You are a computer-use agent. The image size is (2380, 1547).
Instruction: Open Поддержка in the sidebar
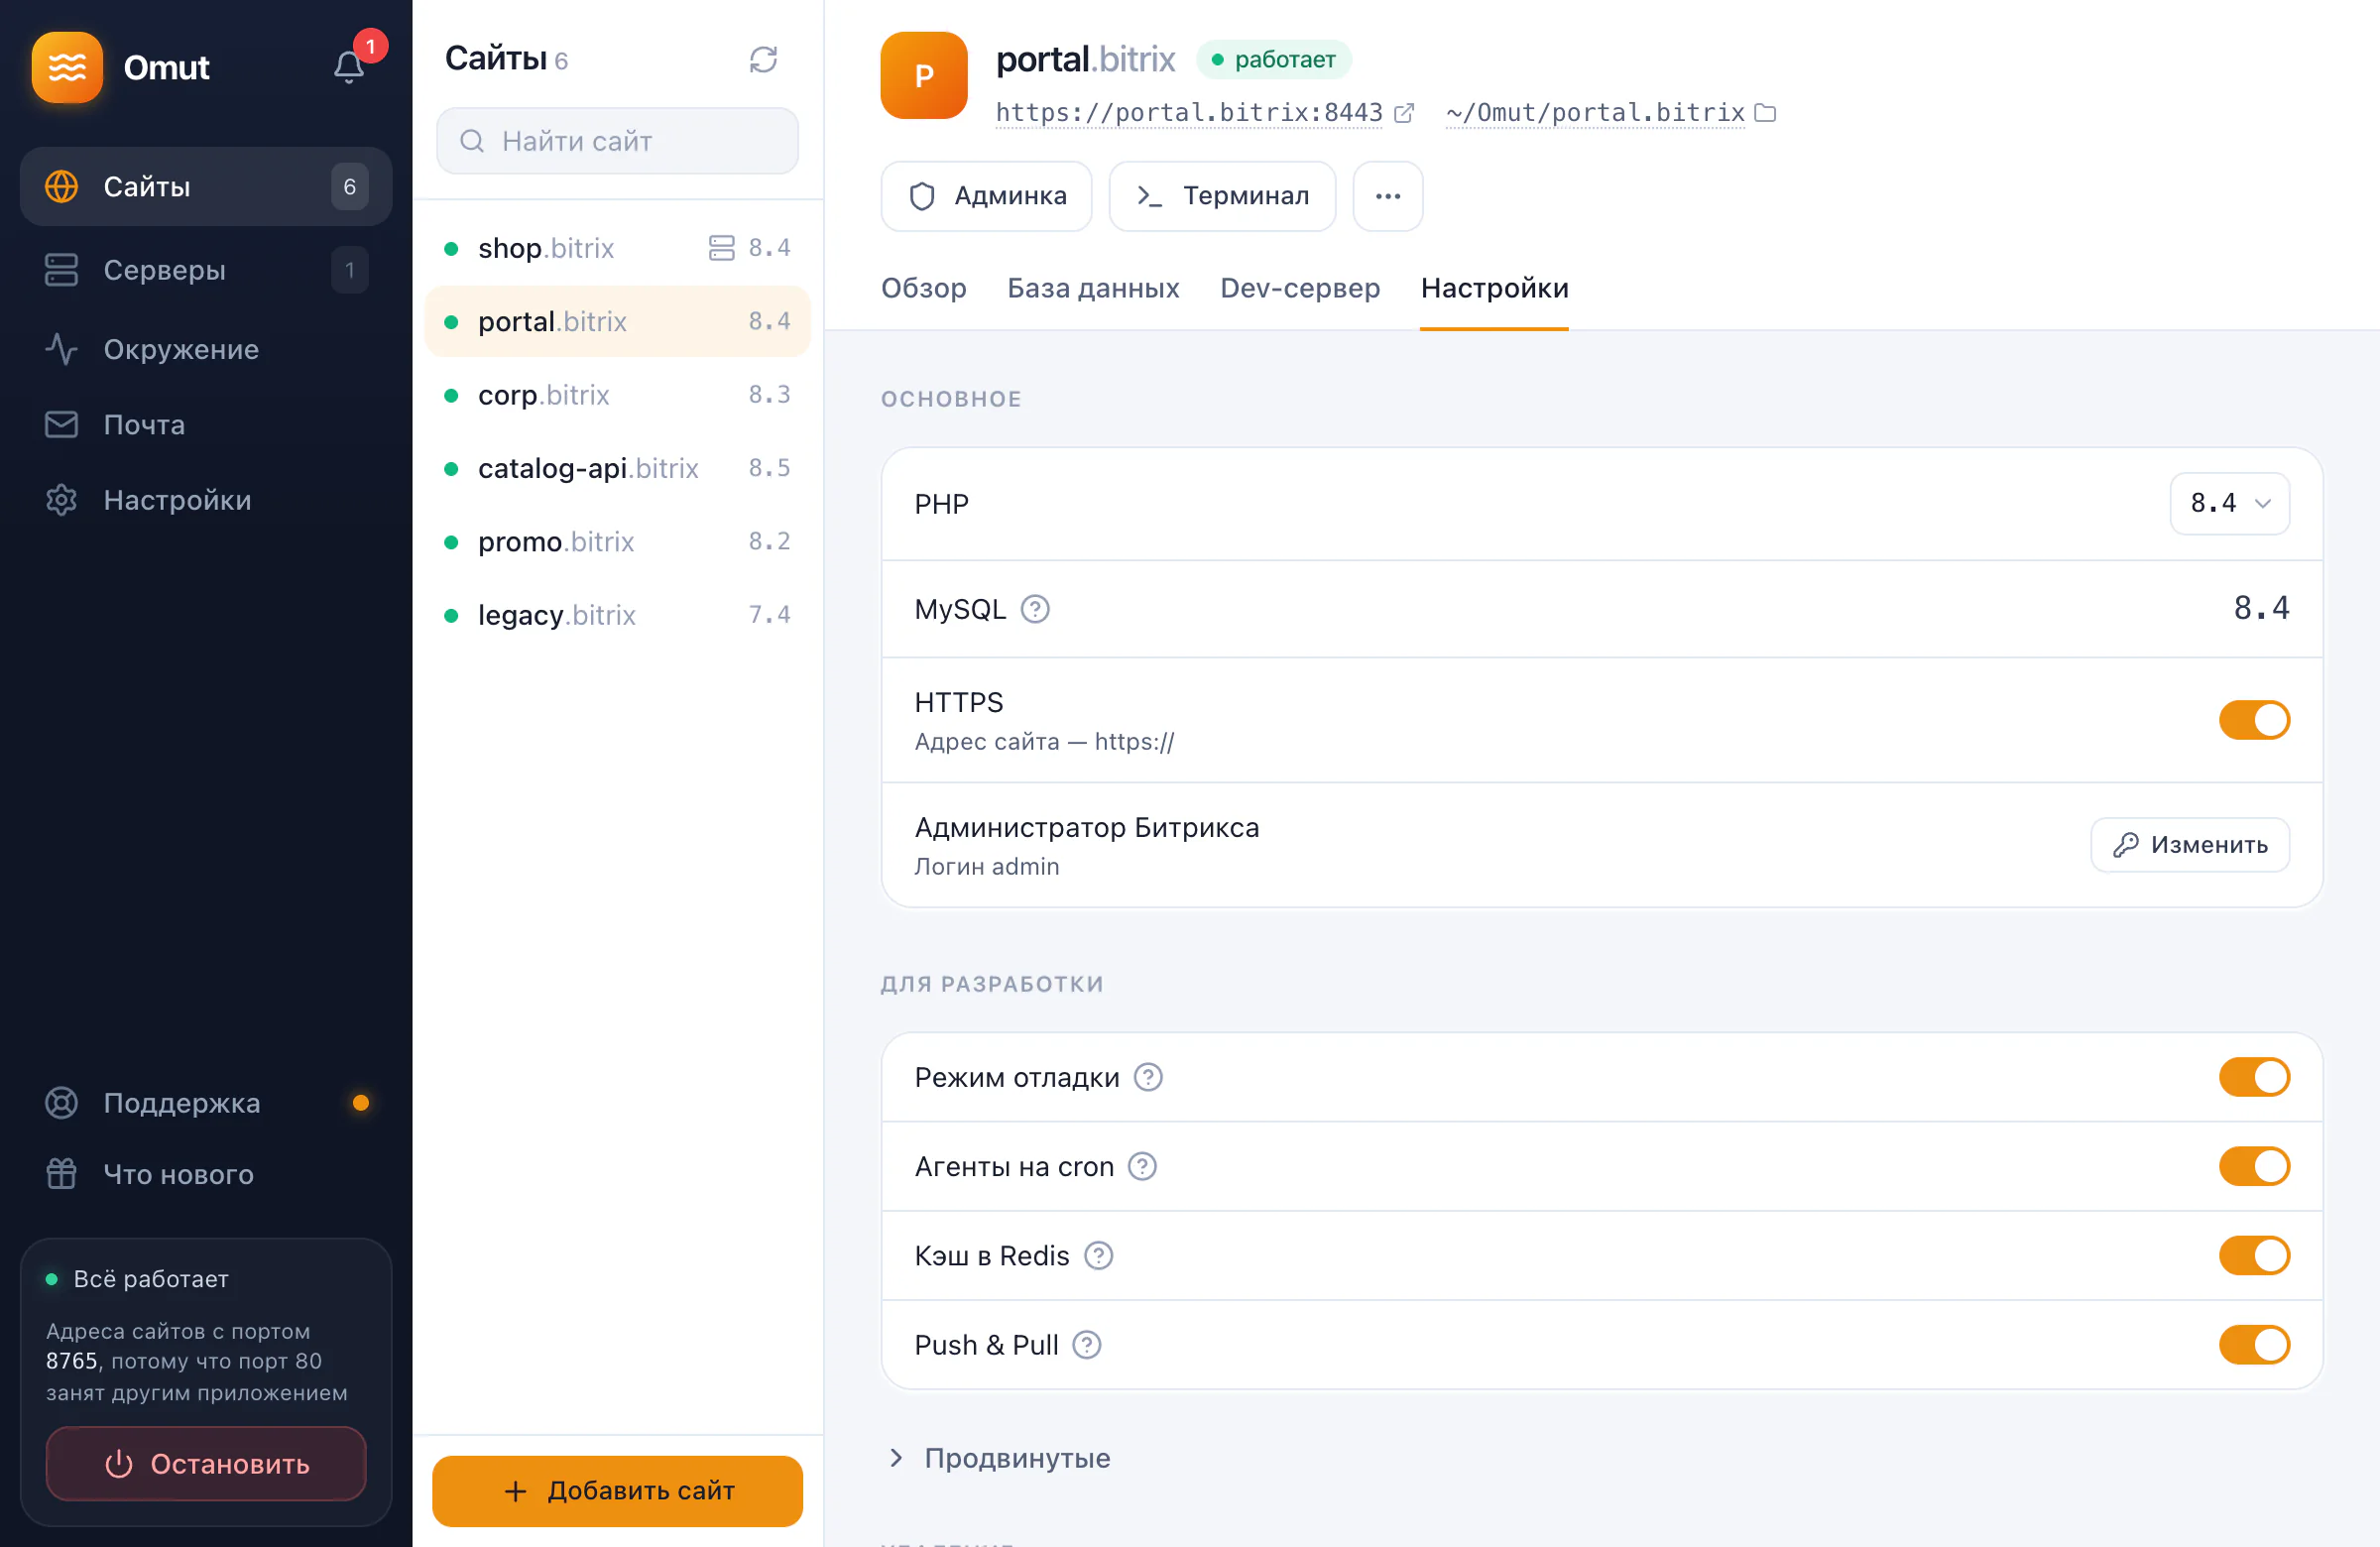pos(205,1102)
